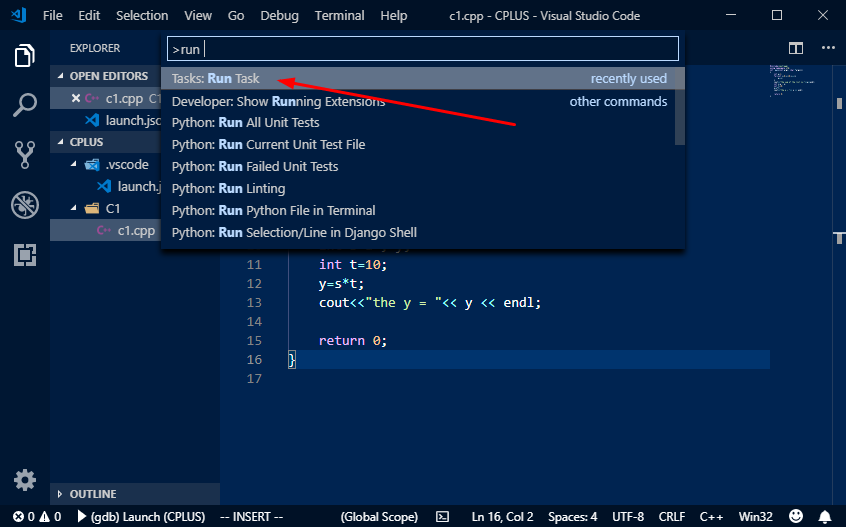Collapse the C1 folder

coord(73,208)
